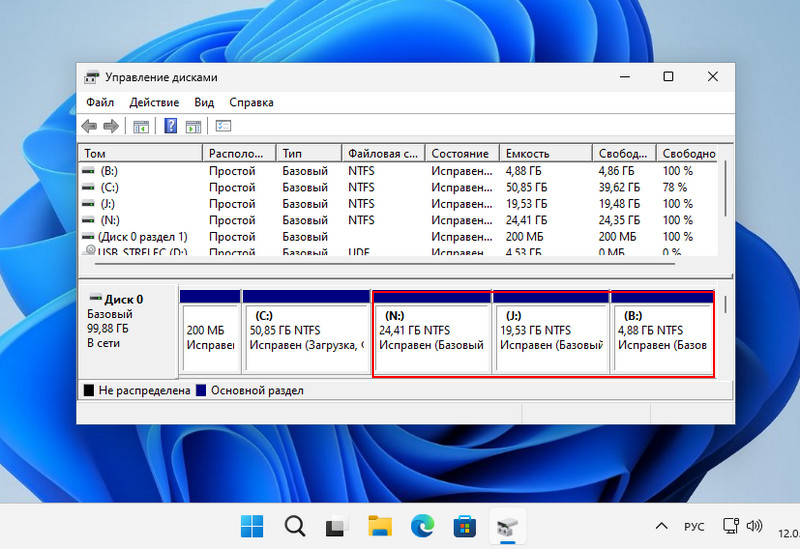The width and height of the screenshot is (800, 549).
Task: Click the (J:) volume name text
Action: click(108, 204)
